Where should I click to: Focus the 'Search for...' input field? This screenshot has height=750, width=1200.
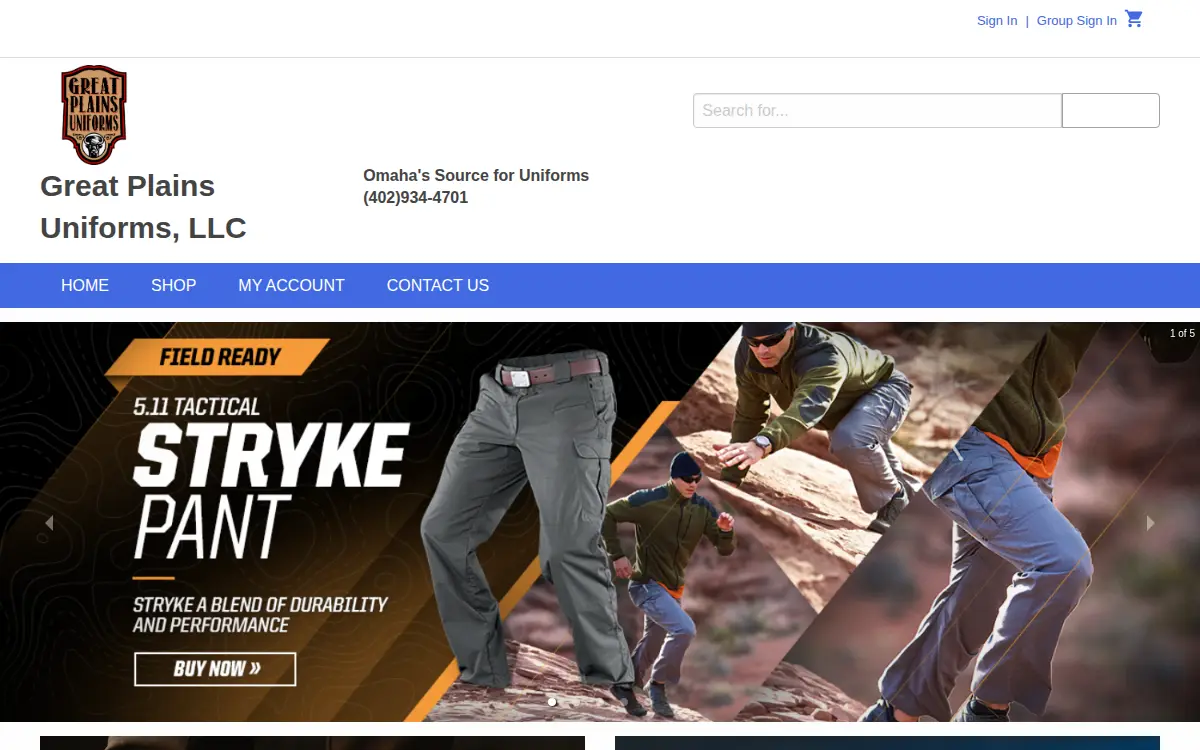877,110
